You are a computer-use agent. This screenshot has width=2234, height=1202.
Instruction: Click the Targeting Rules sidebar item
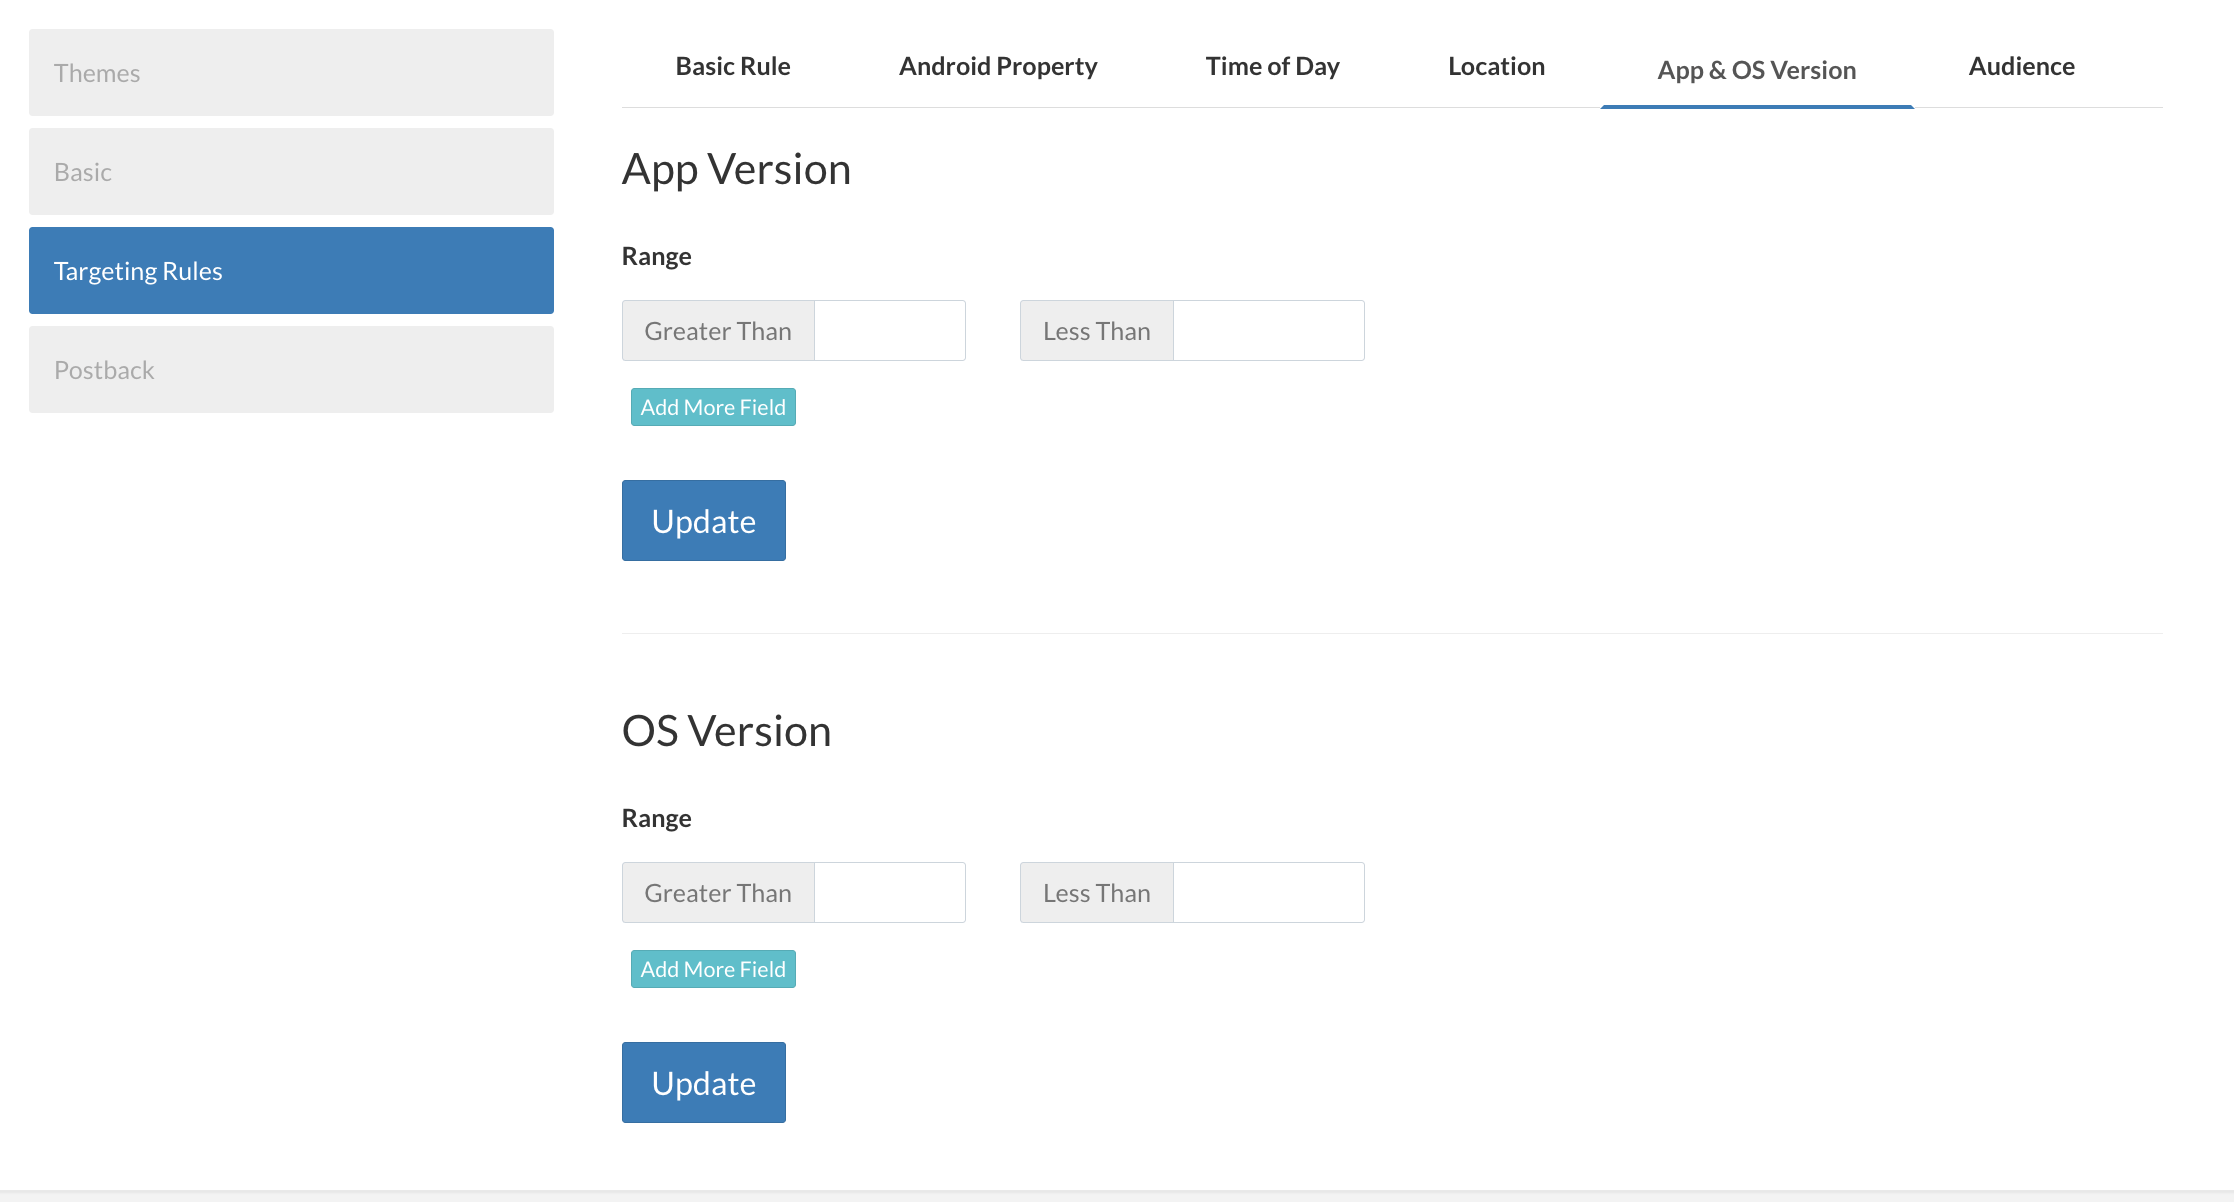[x=290, y=271]
